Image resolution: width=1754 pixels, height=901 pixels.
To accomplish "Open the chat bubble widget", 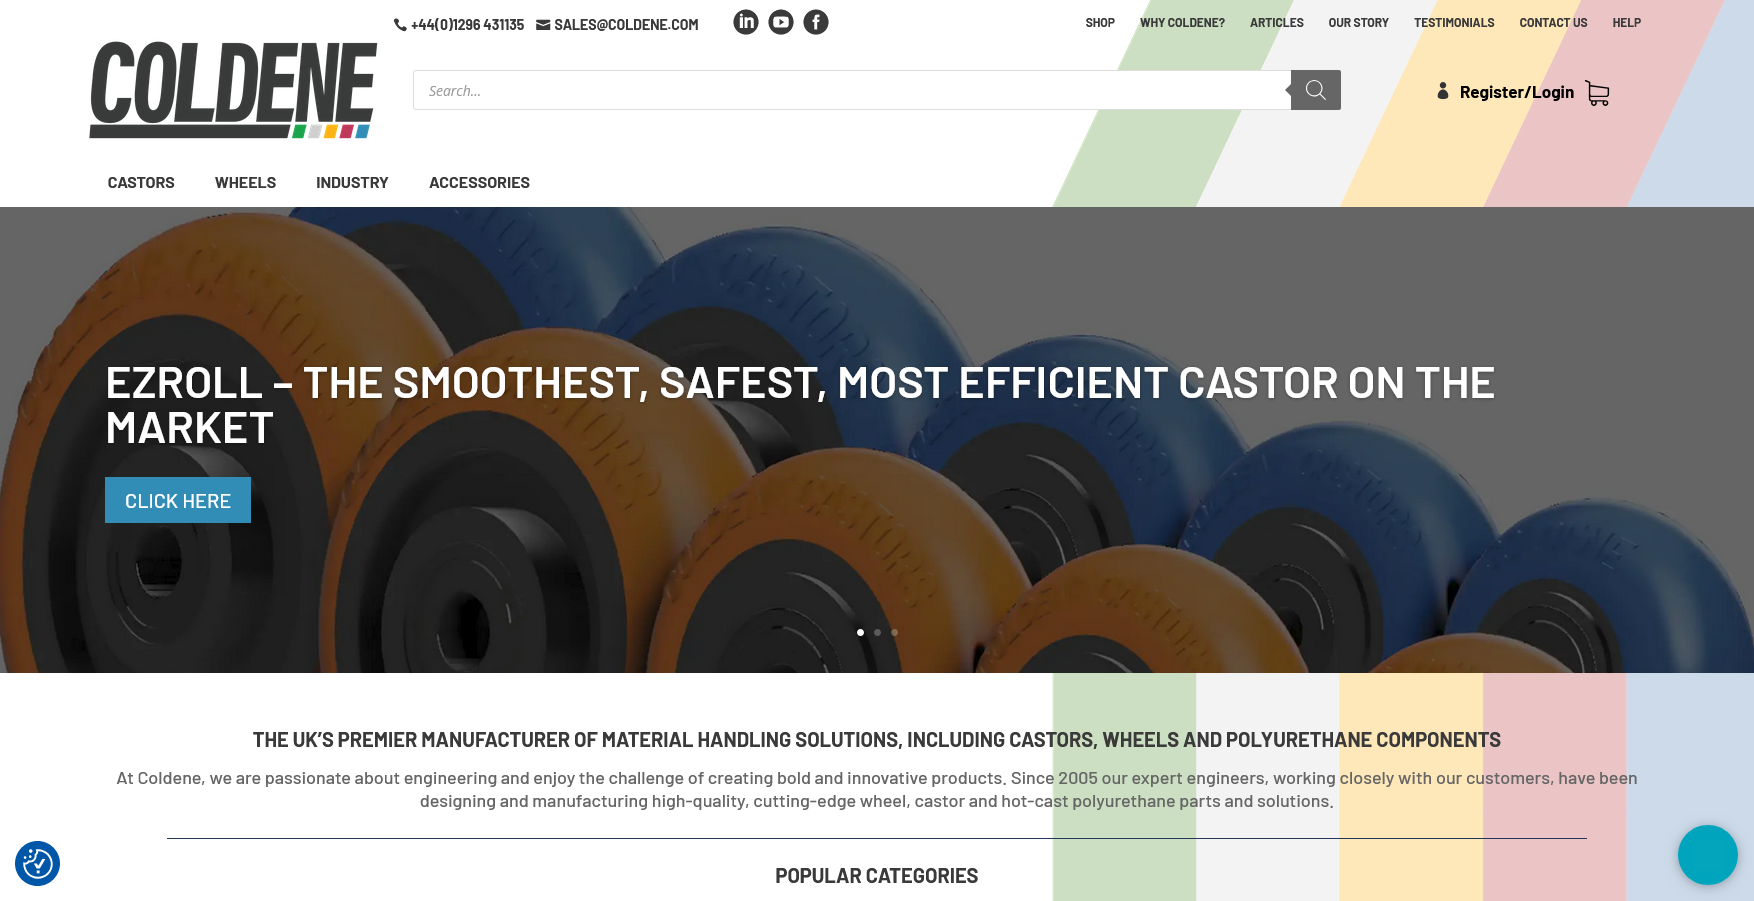I will coord(1708,855).
